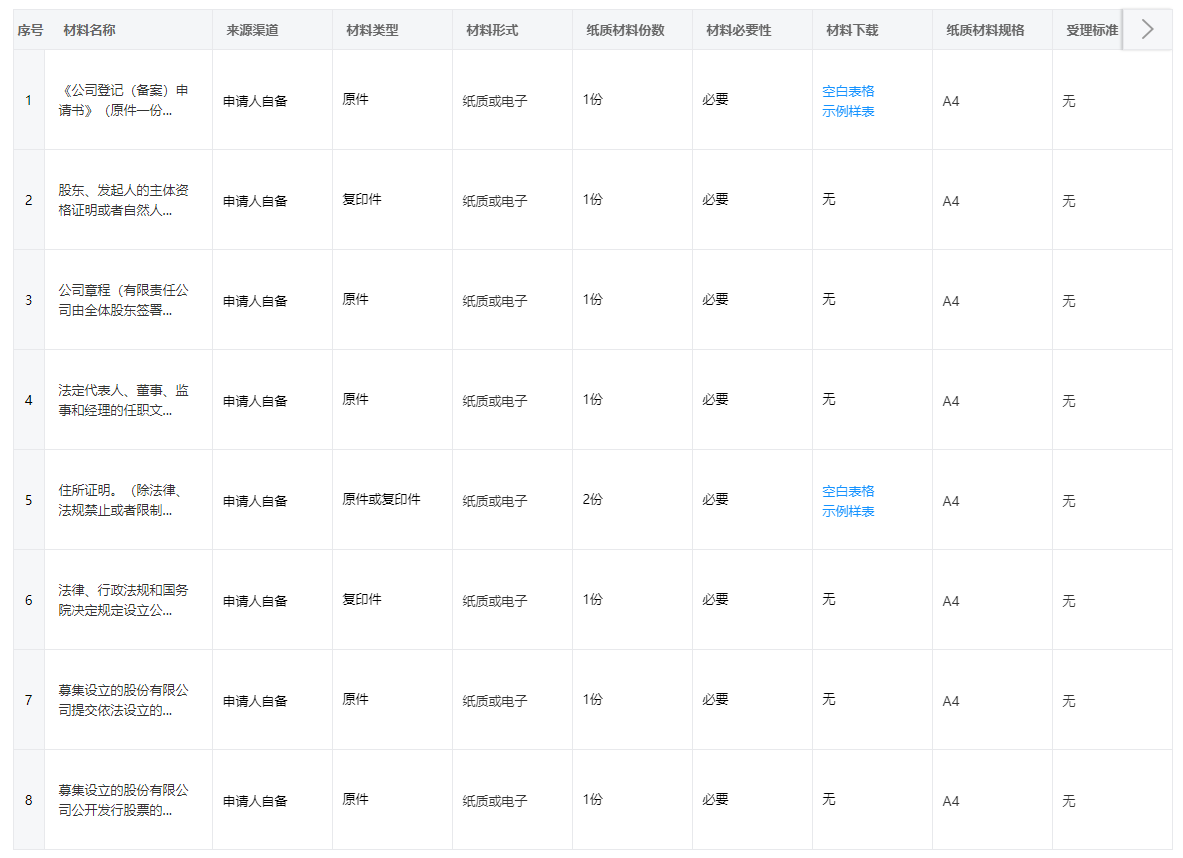Select material name 募集设立的股份有限公司提交依法设立
The image size is (1183, 858).
[x=124, y=700]
